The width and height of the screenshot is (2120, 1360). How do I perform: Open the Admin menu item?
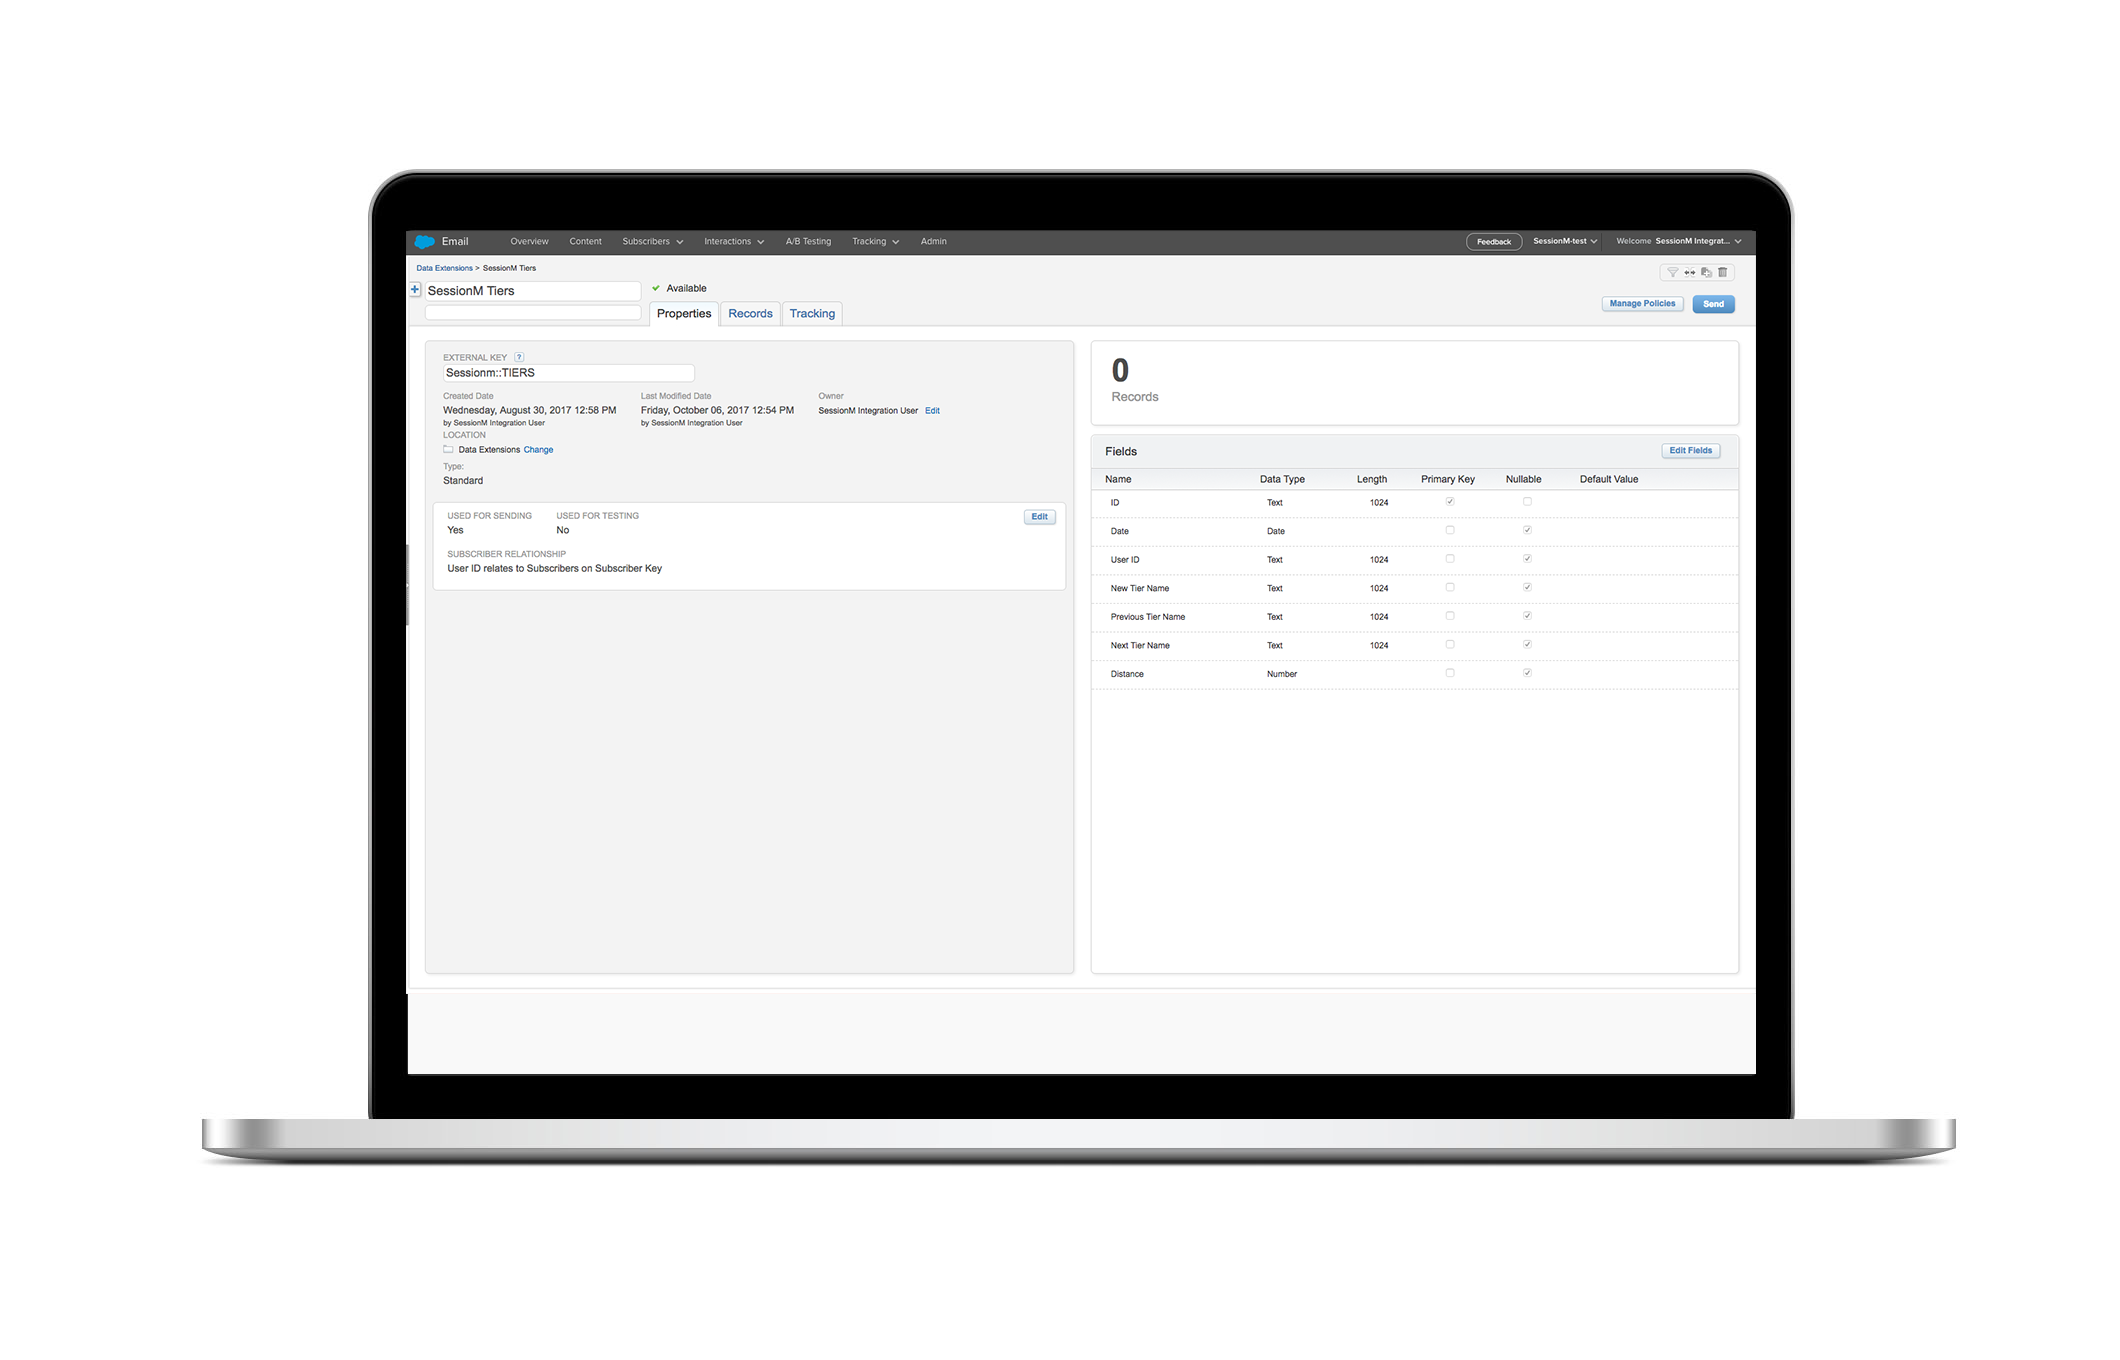coord(933,242)
